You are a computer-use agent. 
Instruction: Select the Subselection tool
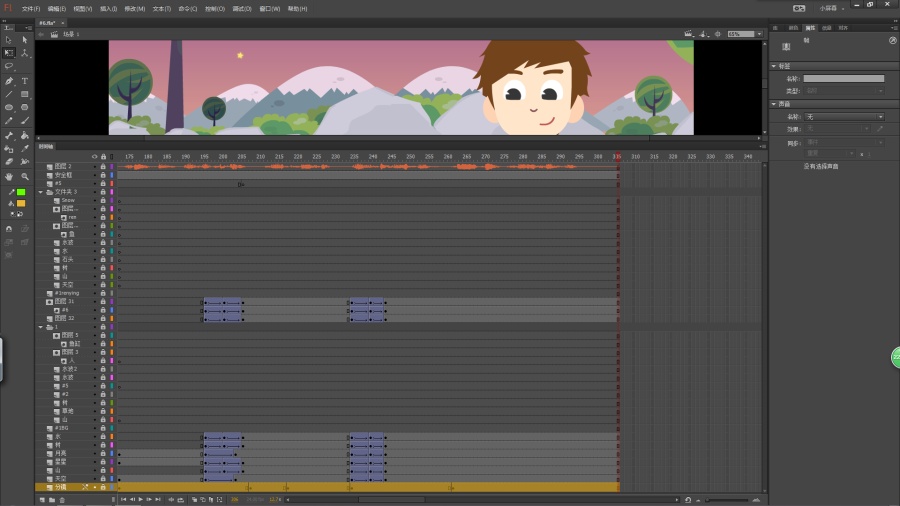[x=25, y=40]
